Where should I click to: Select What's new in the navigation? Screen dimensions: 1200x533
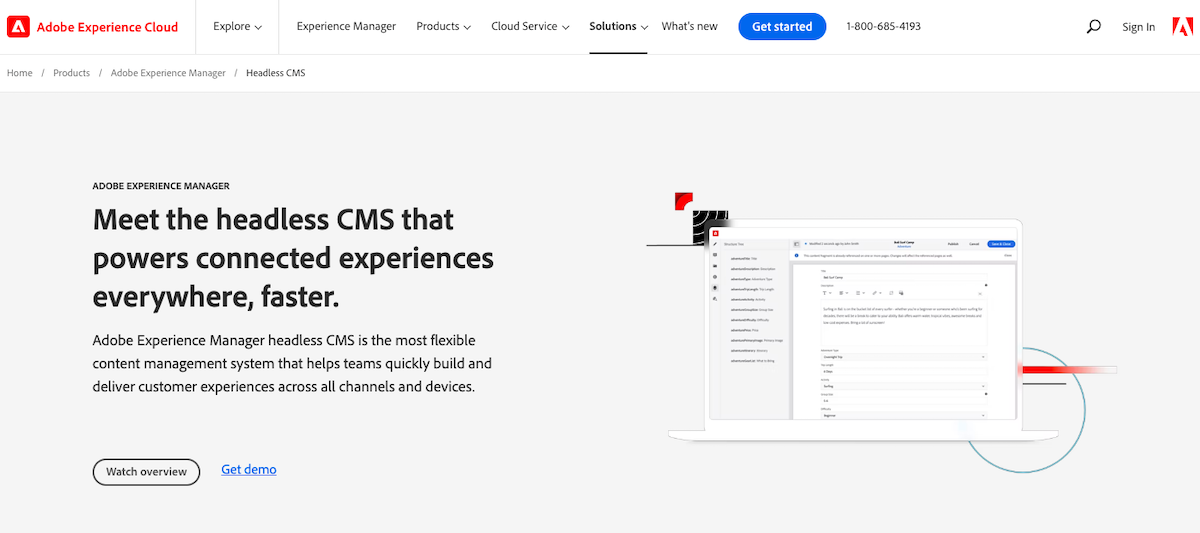(689, 27)
